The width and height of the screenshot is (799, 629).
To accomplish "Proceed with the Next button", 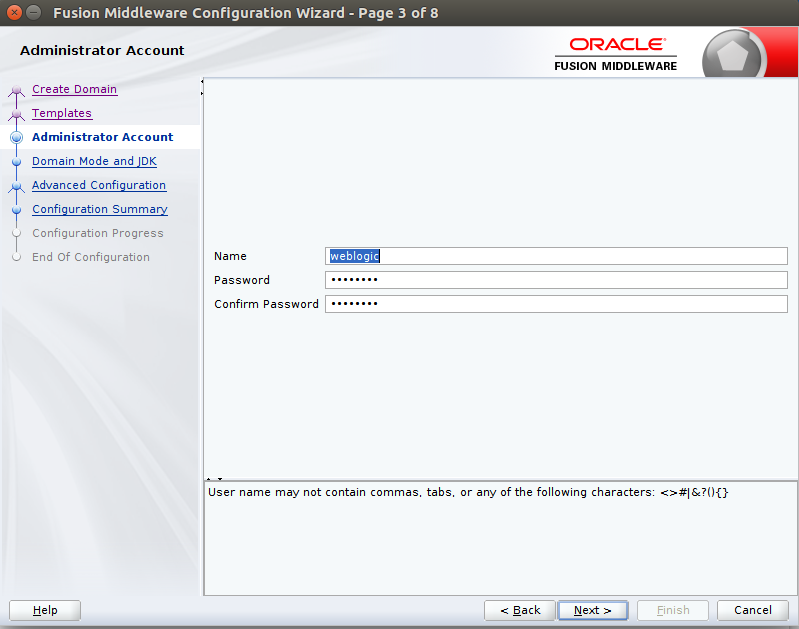I will [x=593, y=610].
